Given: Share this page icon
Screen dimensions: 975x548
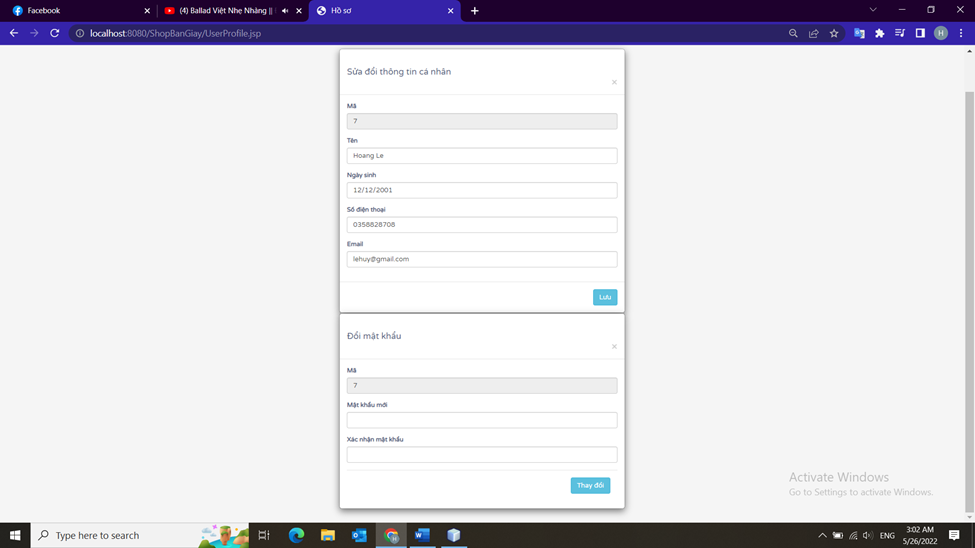Looking at the screenshot, I should [813, 34].
